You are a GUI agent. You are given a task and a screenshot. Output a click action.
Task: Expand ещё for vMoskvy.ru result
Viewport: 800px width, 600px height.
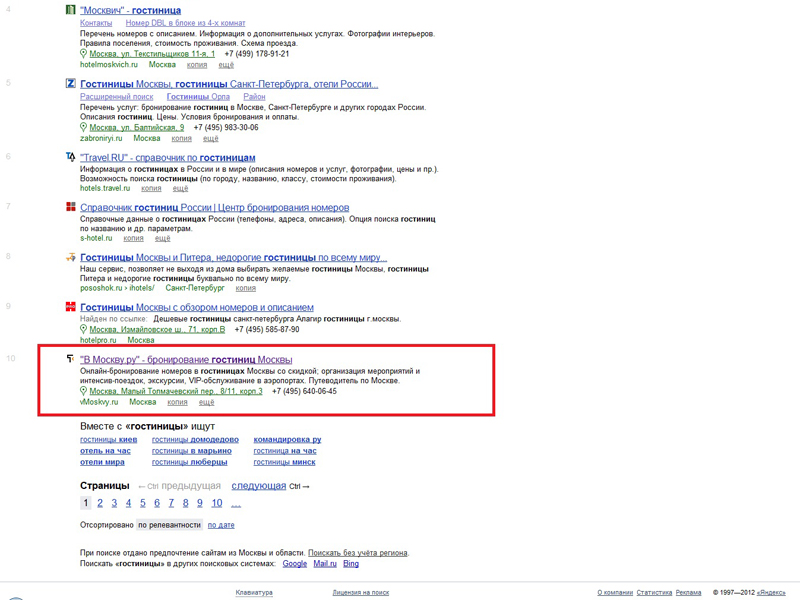point(206,402)
